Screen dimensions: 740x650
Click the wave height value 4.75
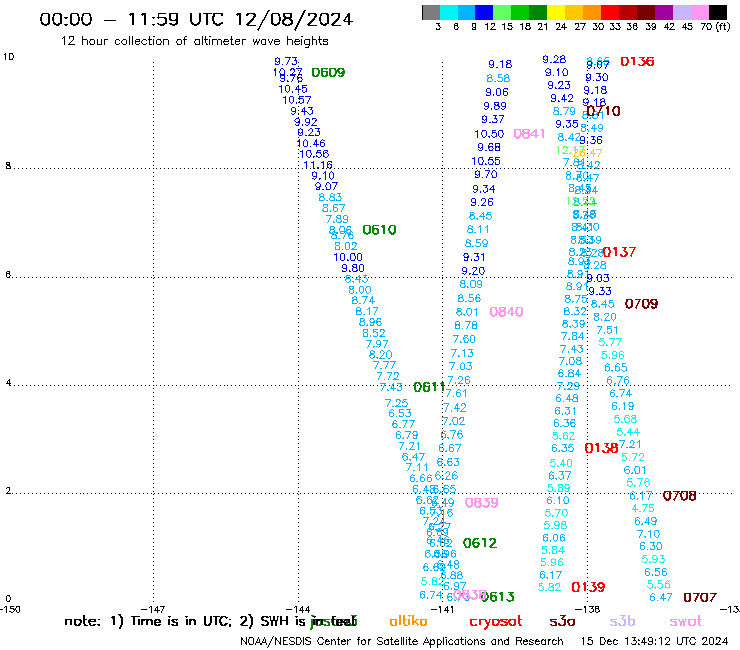tap(643, 508)
